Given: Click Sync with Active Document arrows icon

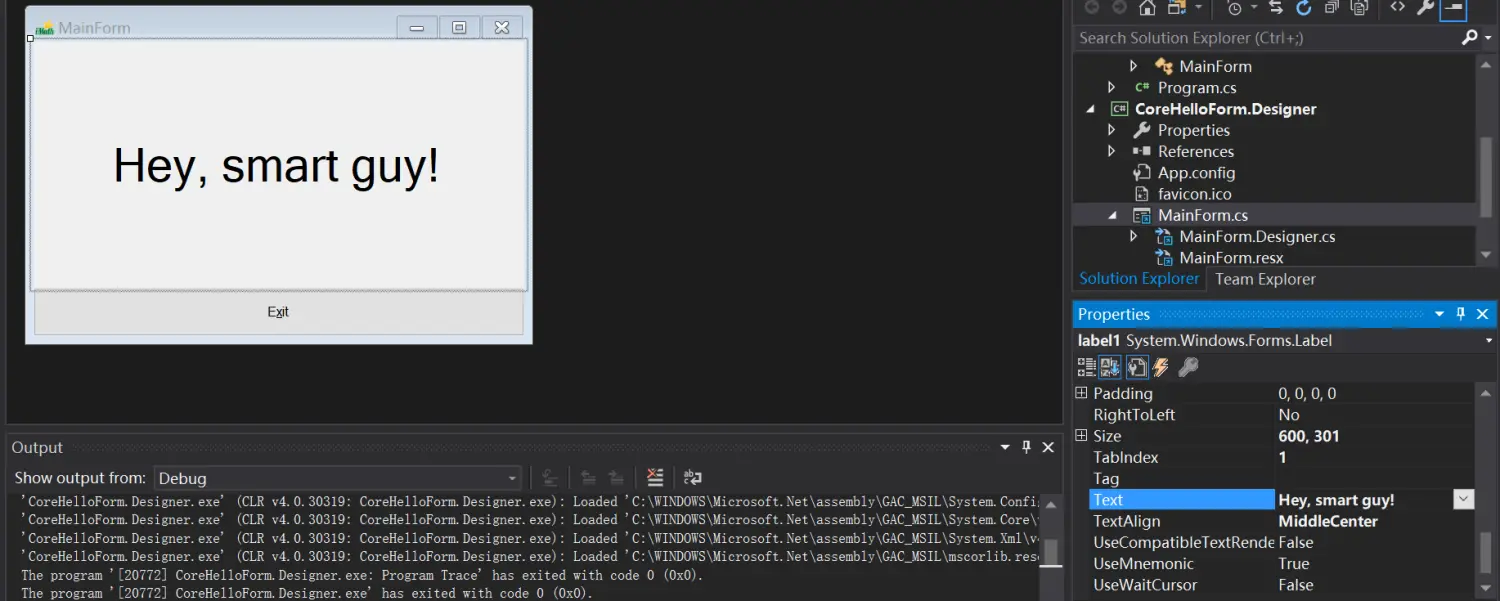Looking at the screenshot, I should (1275, 8).
